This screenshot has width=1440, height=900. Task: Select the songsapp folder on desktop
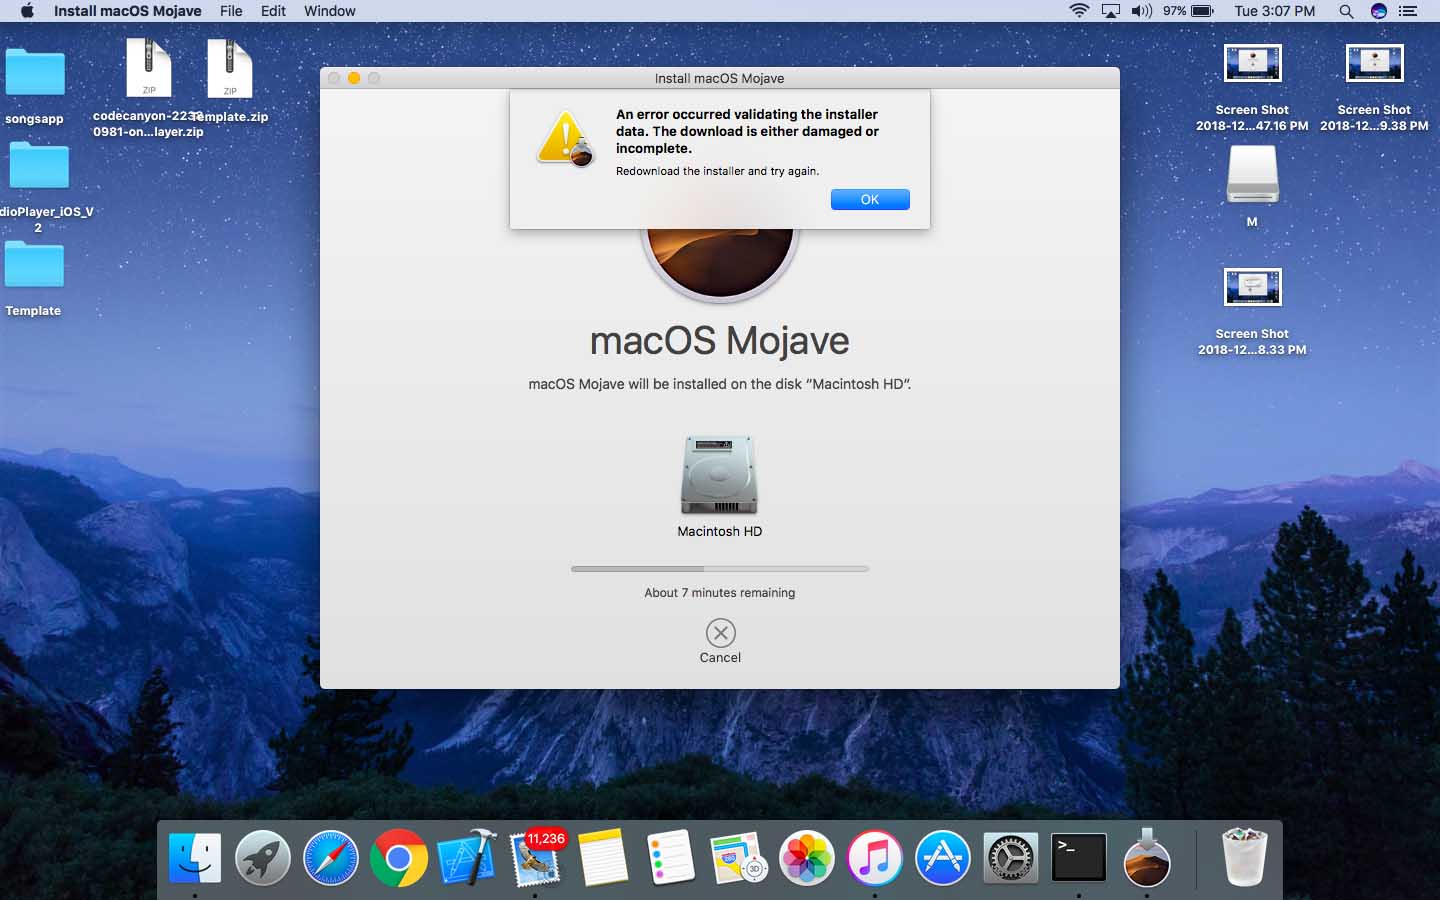pyautogui.click(x=35, y=74)
